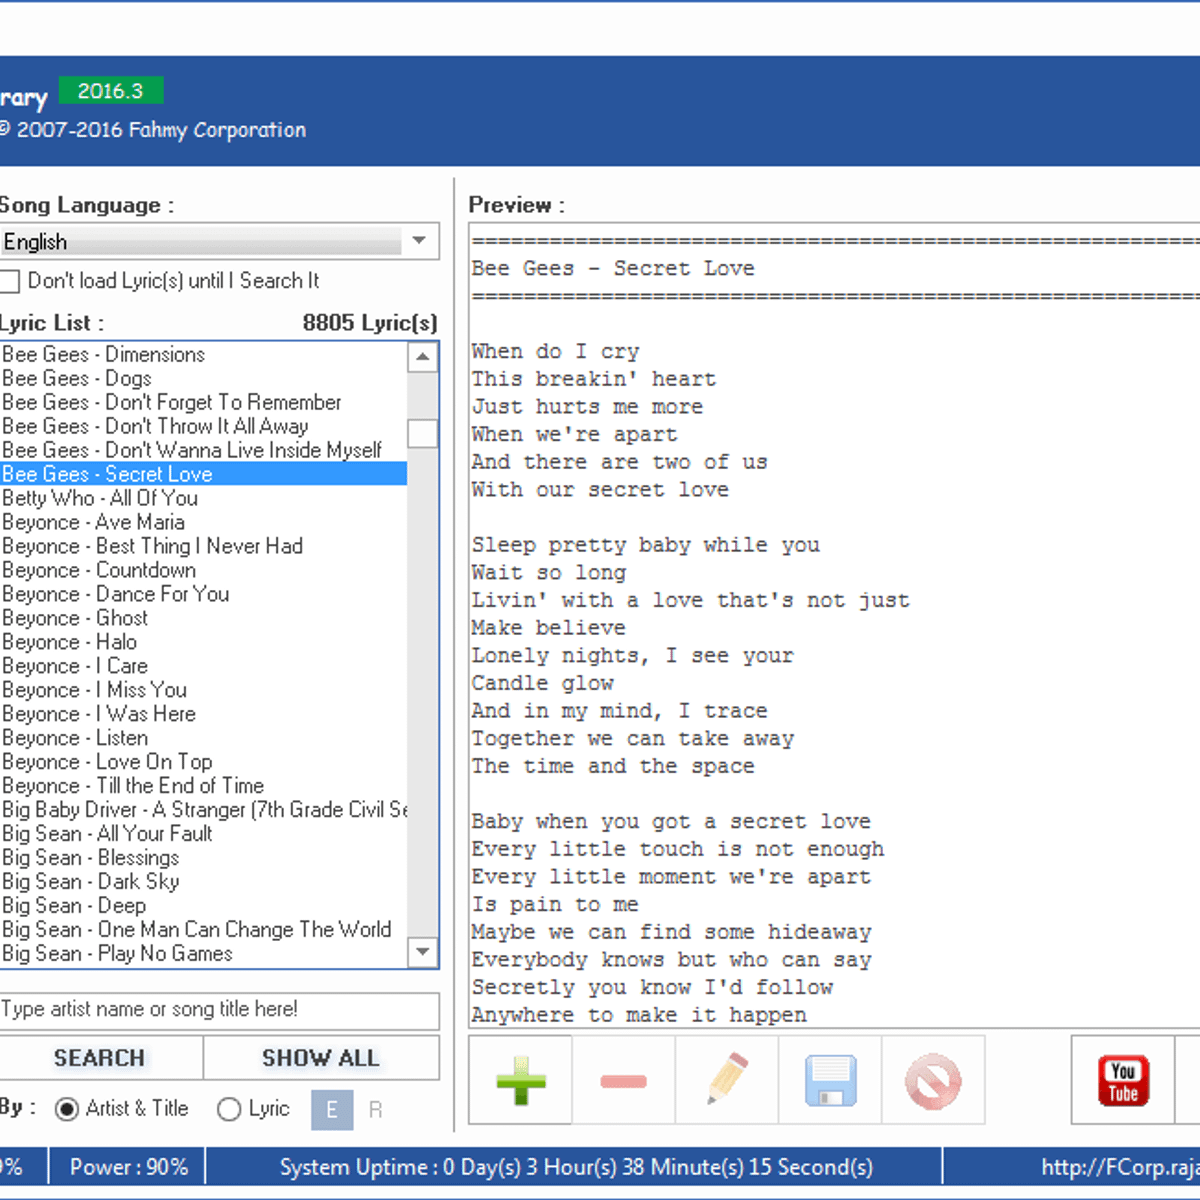This screenshot has width=1200, height=1200.
Task: Select 'Big Sean - Dark Sky'
Action: tap(204, 882)
